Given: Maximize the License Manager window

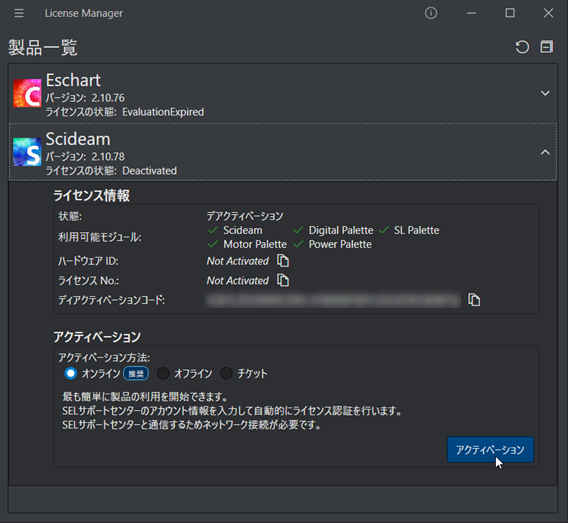Looking at the screenshot, I should coord(510,13).
